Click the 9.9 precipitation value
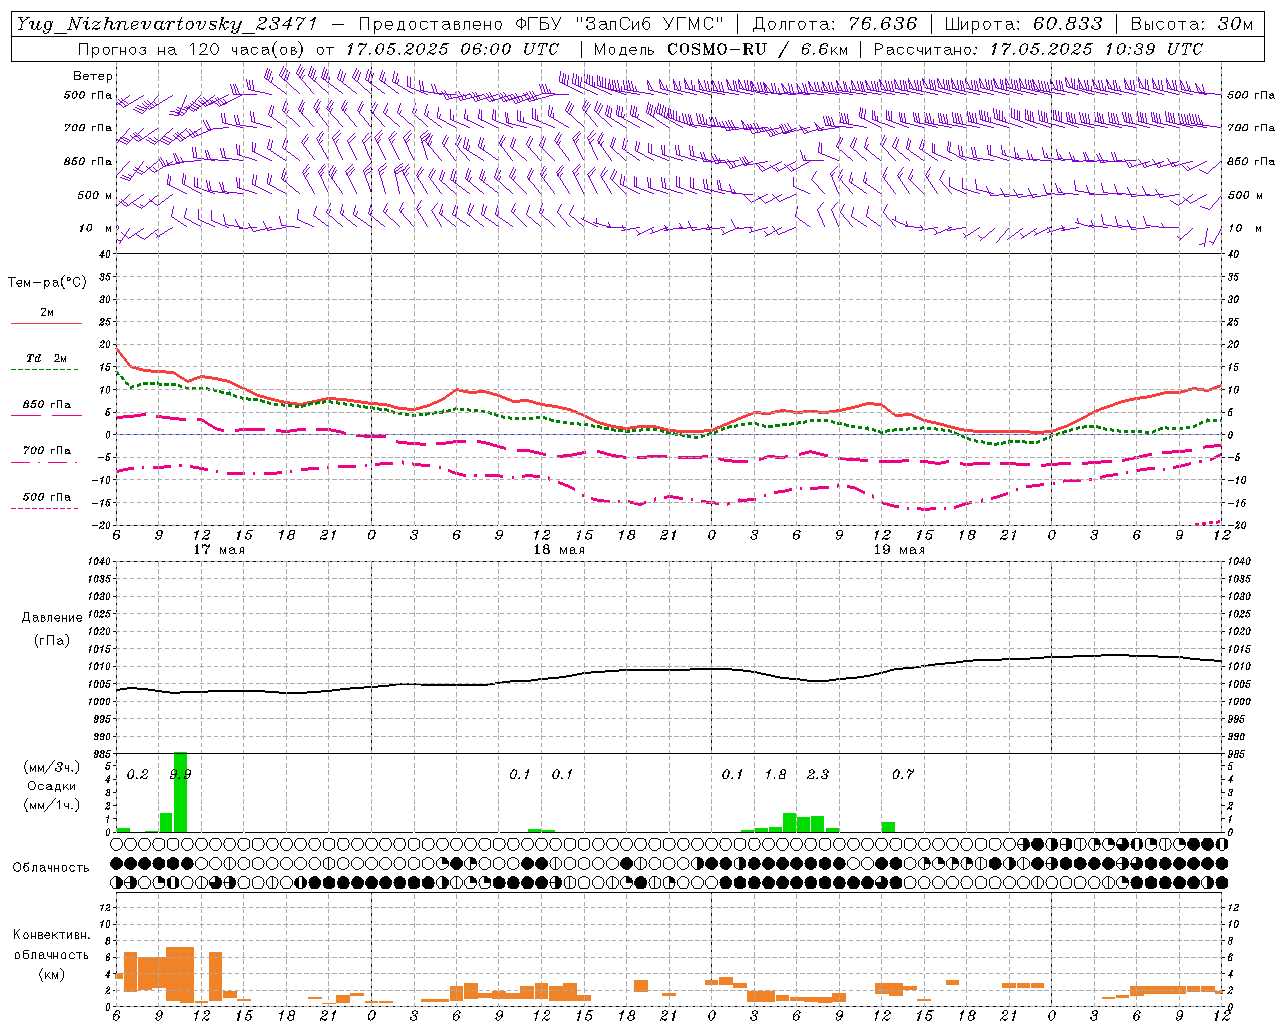Viewport: 1280px width, 1024px height. coord(180,775)
